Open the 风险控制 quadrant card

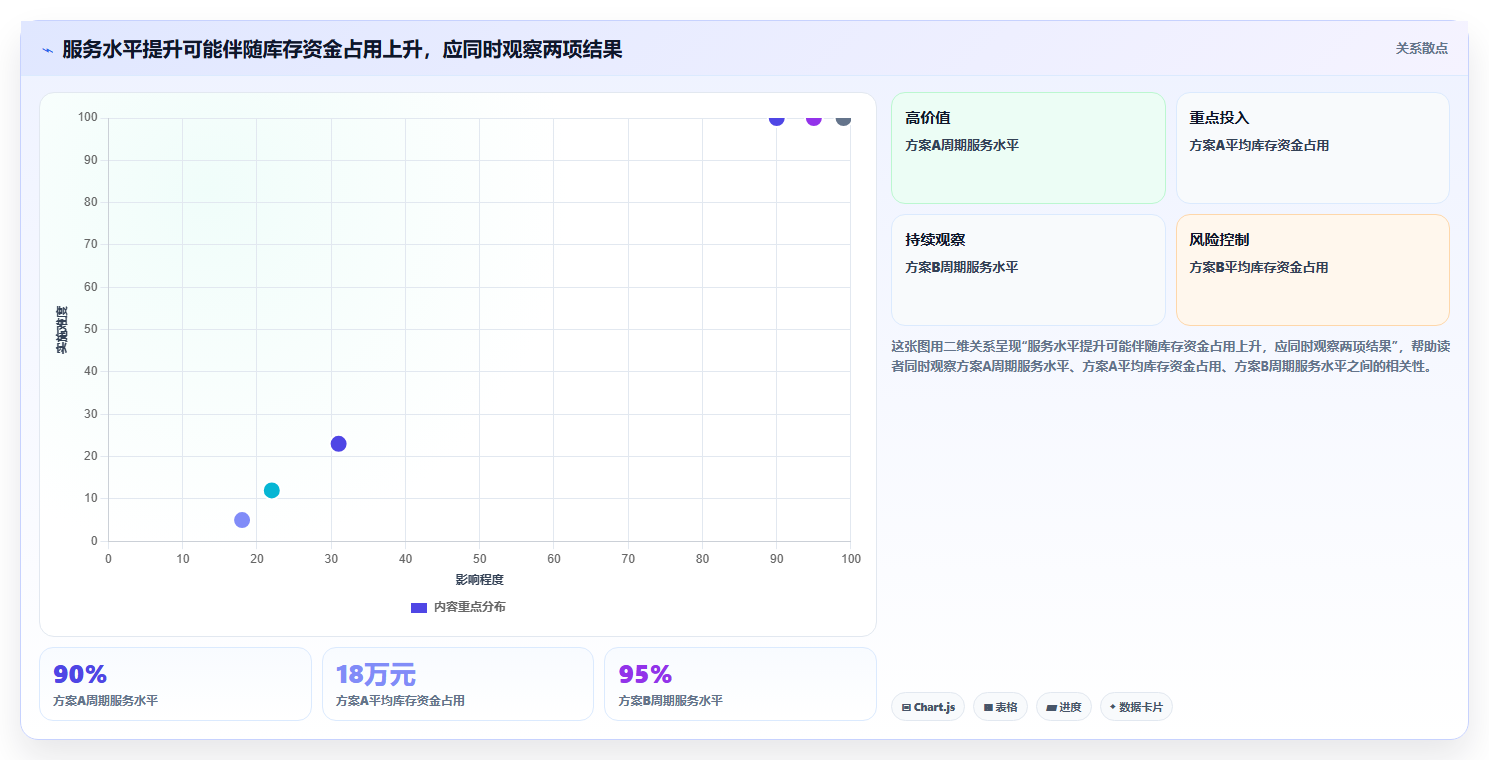click(1313, 270)
